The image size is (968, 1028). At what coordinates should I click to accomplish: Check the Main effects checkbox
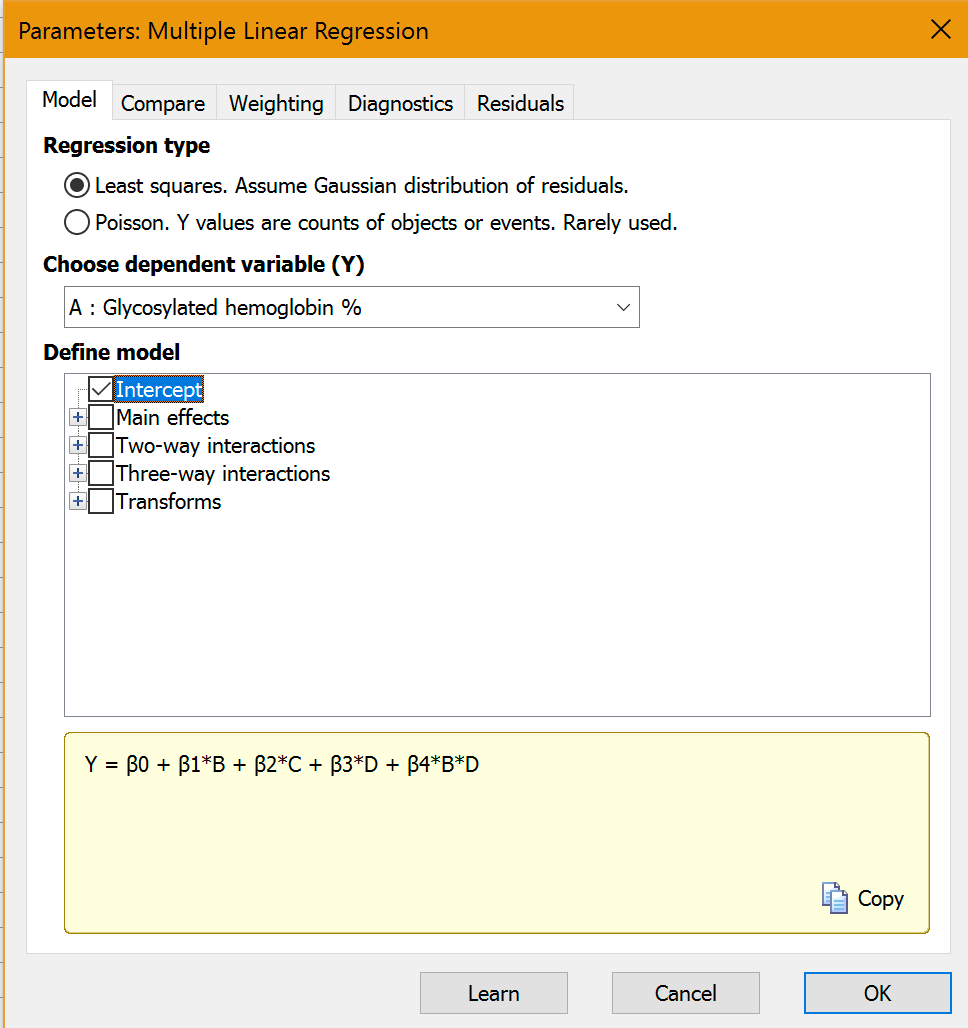101,418
